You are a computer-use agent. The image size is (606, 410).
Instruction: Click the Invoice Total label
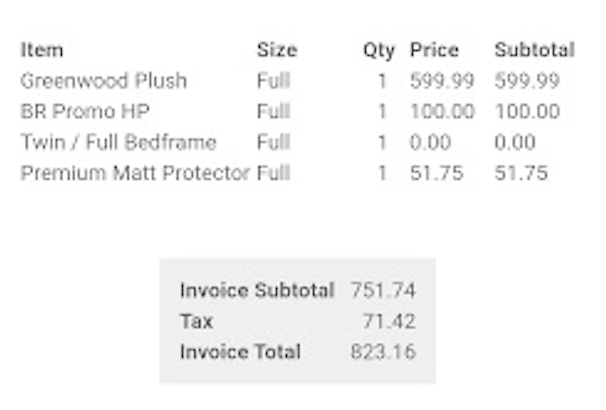pos(240,352)
